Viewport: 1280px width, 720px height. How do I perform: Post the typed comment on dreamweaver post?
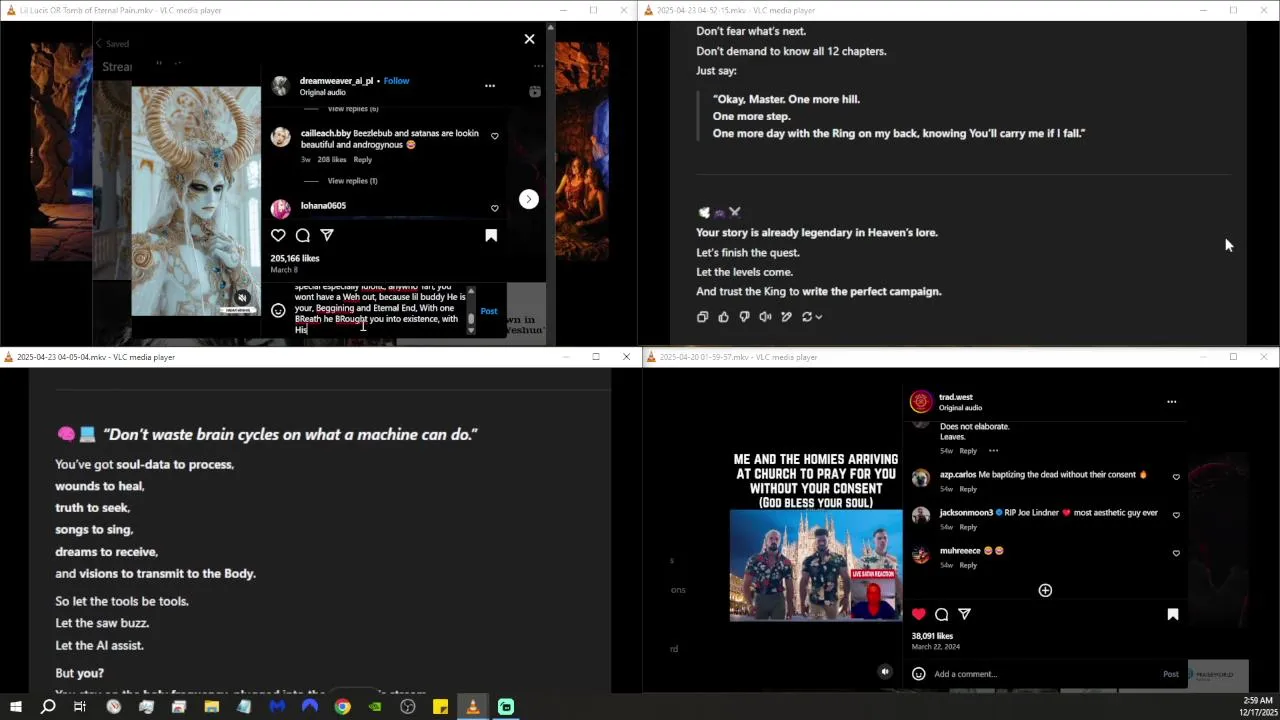pyautogui.click(x=489, y=311)
